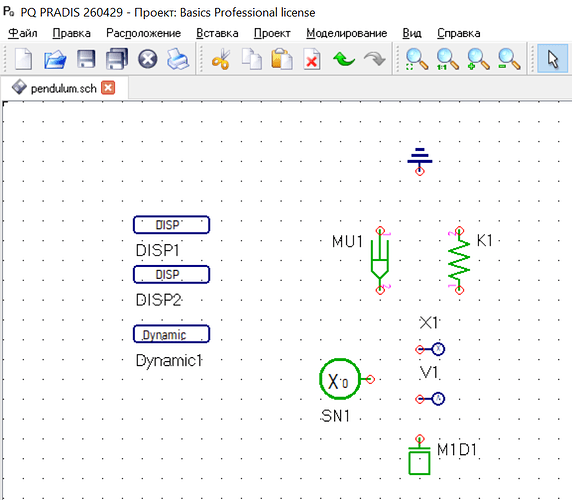Select the Dynamic1 block
This screenshot has height=500, width=572.
point(171,334)
